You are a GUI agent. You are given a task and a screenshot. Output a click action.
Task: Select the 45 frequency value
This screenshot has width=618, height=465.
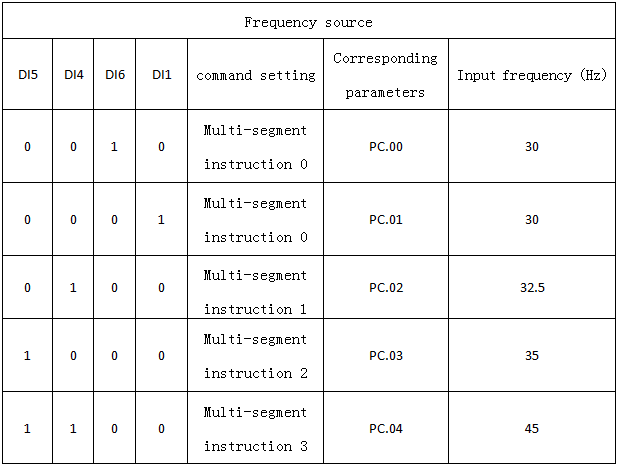coord(531,428)
